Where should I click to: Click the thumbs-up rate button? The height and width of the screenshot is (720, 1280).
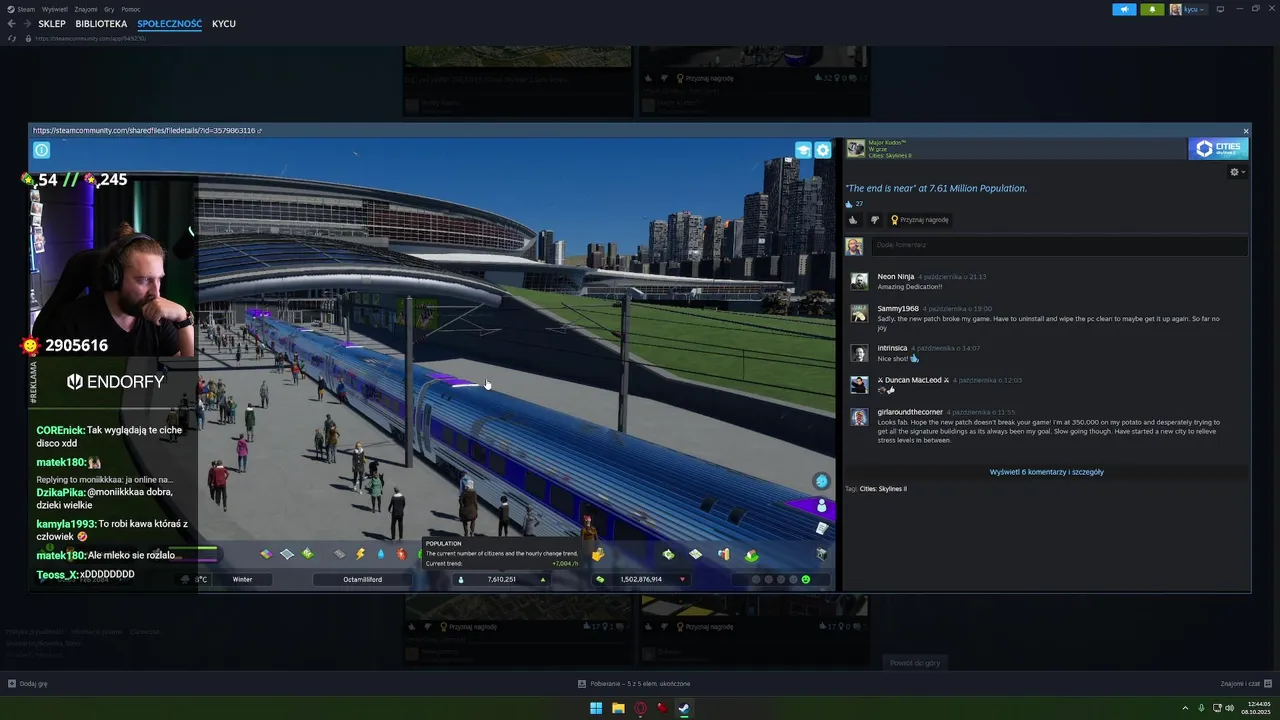click(x=853, y=220)
